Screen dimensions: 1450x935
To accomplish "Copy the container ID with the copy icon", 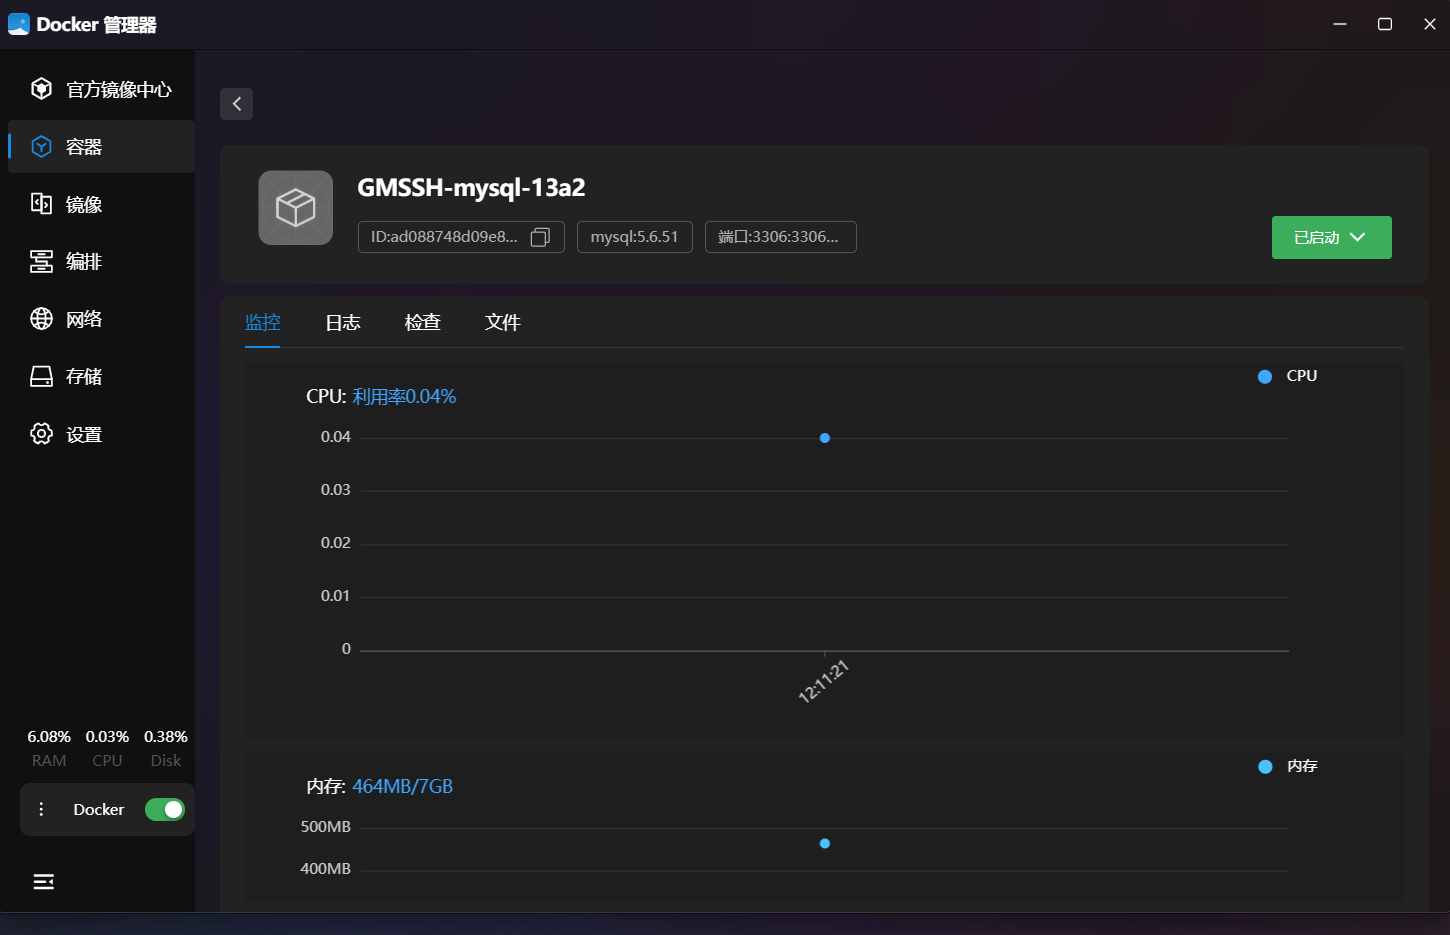I will [540, 237].
